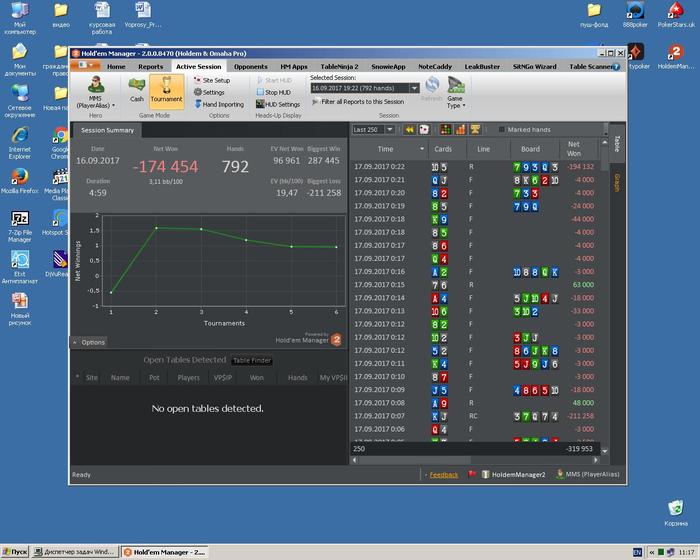Viewport: 700px width, 560px height.
Task: Select the hand row at 17.09.2017 0:08
Action: pyautogui.click(x=475, y=403)
